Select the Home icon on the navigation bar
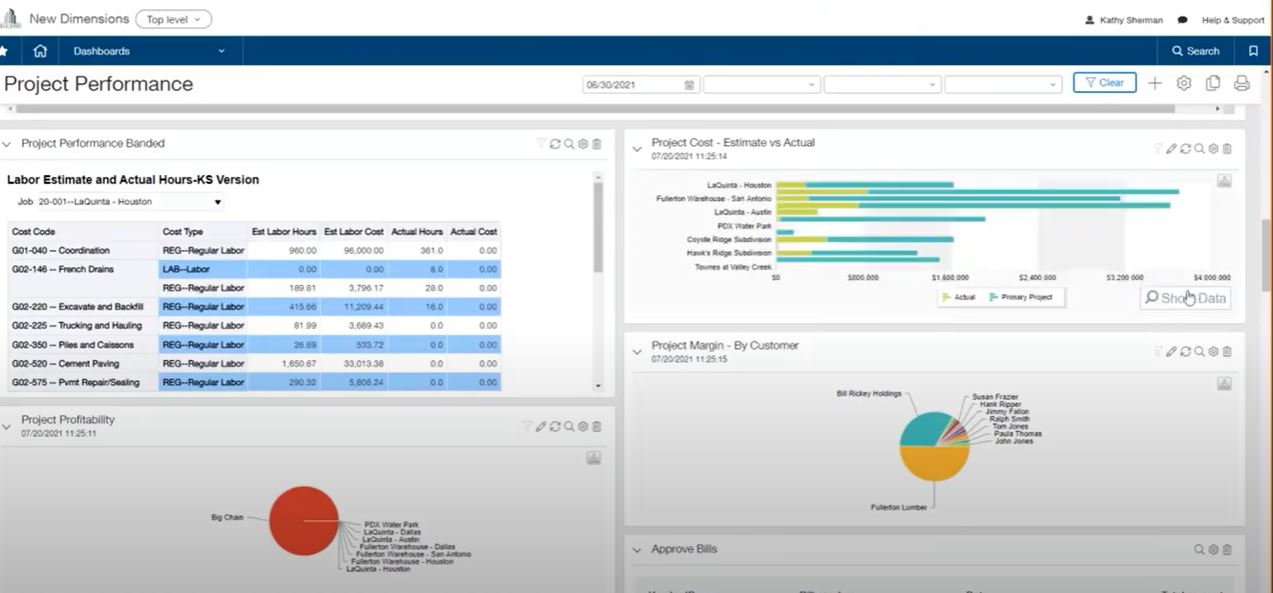 coord(39,51)
